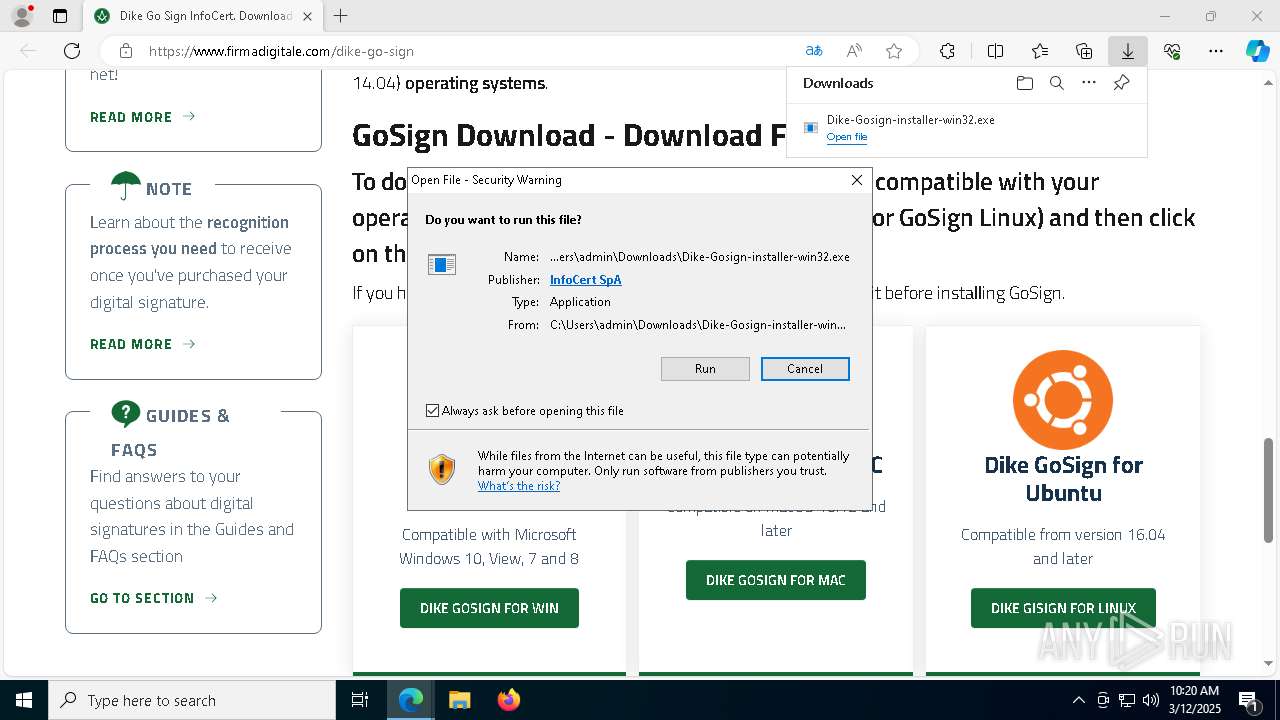The image size is (1280, 720).
Task: Open more options in Downloads panel
Action: pos(1089,83)
